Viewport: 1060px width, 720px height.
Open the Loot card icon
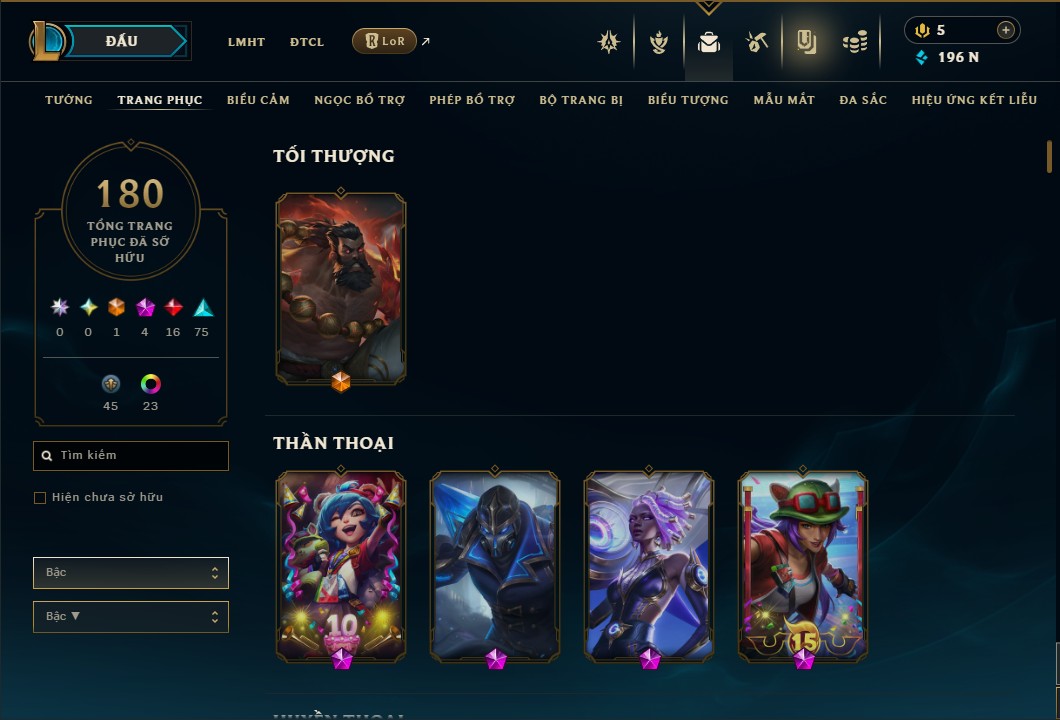806,43
